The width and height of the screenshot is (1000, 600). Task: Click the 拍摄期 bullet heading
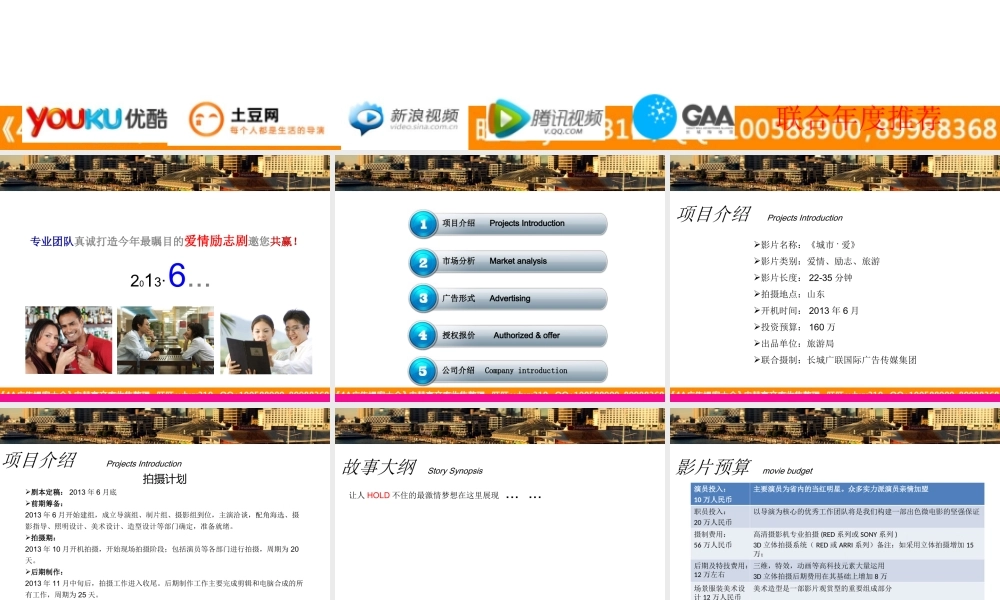click(x=40, y=538)
